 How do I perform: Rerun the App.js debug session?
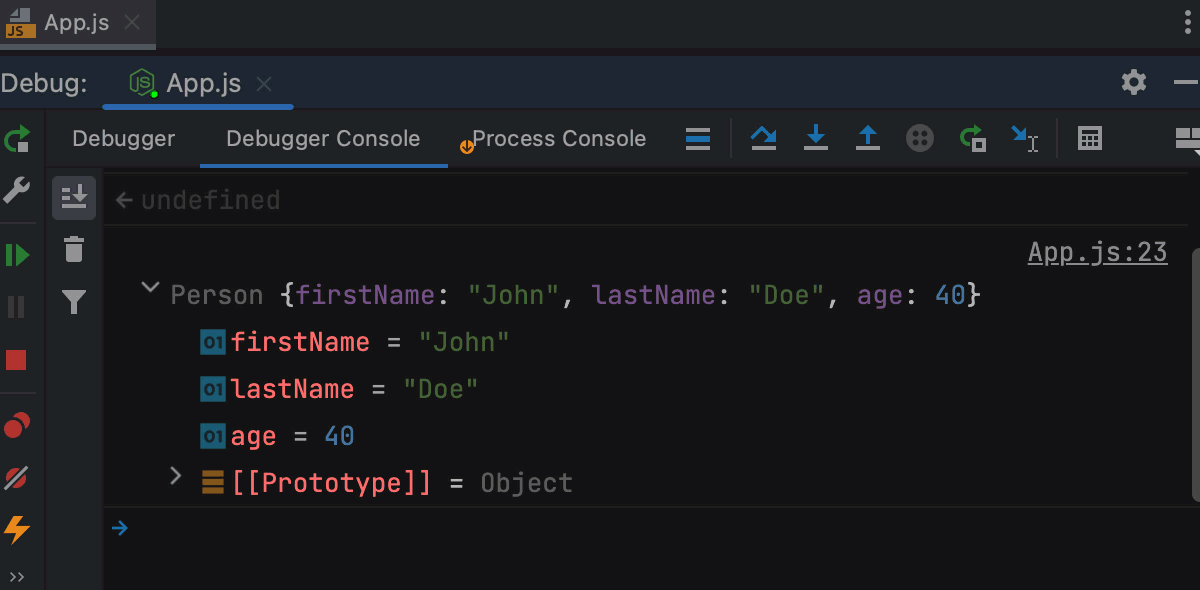[x=17, y=138]
